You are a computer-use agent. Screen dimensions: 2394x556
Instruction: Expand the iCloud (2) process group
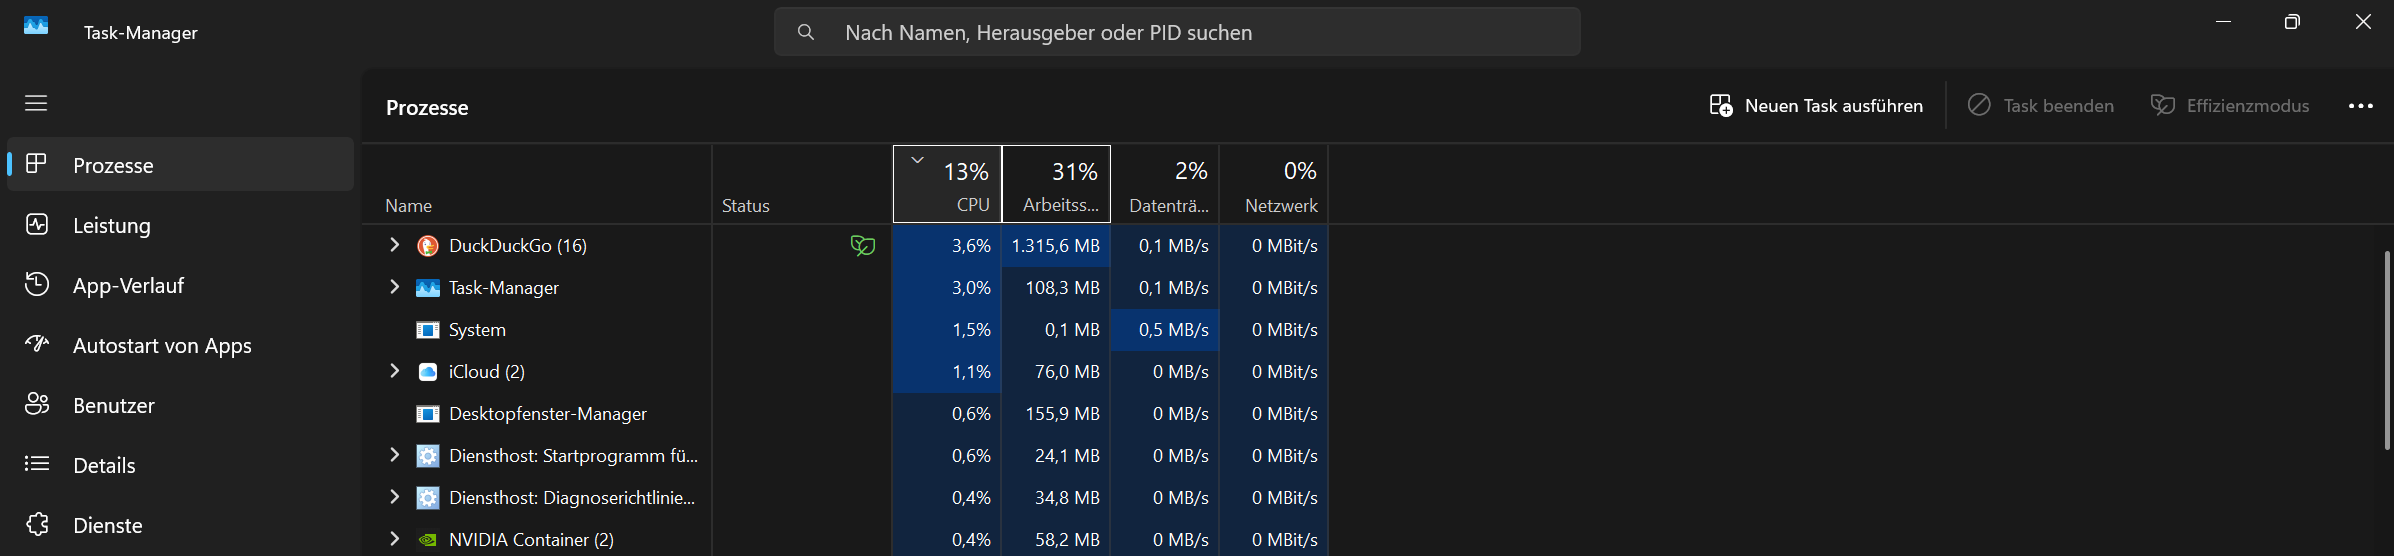(394, 371)
